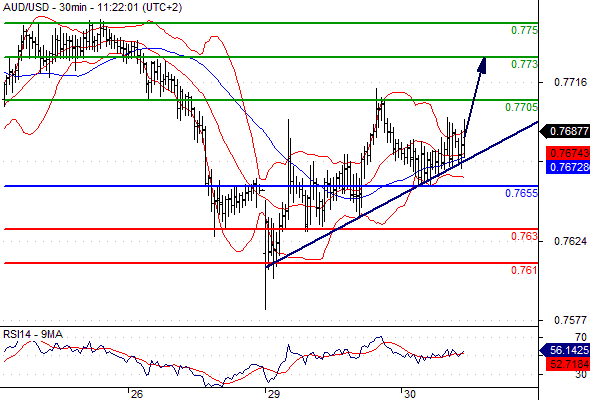The height and width of the screenshot is (400, 590).
Task: Select the 0.7705 resistance level label
Action: coord(521,107)
